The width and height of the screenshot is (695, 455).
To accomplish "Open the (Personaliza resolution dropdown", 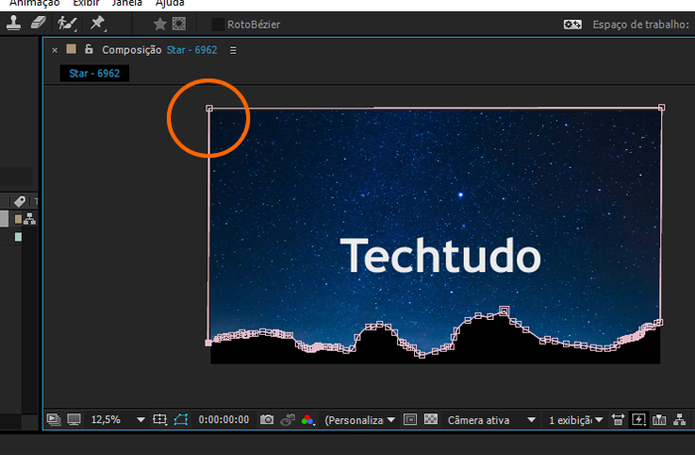I will pyautogui.click(x=359, y=420).
